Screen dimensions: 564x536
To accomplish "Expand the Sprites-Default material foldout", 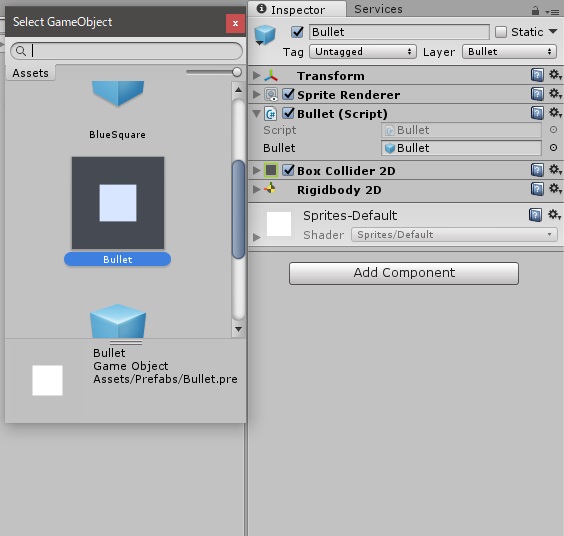I will pos(256,237).
